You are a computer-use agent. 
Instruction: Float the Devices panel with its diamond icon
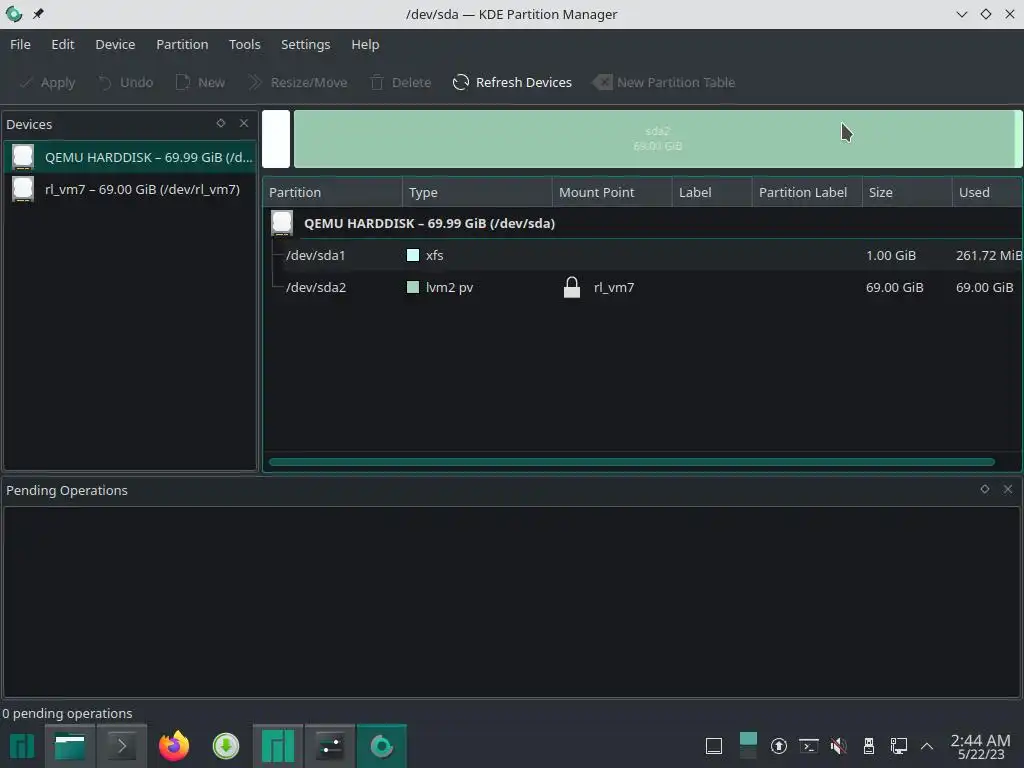pos(221,123)
